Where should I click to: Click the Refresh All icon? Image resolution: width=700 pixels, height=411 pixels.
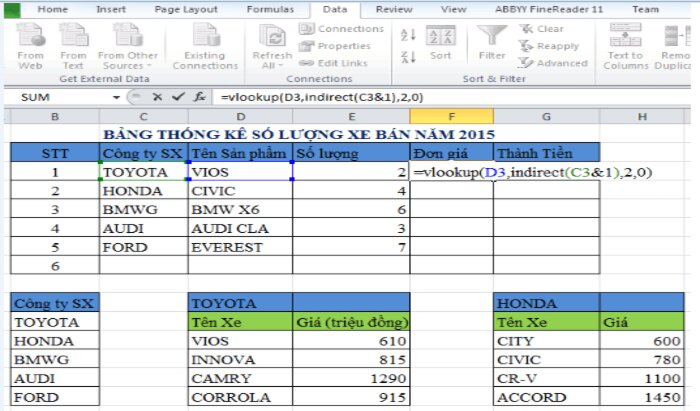pos(272,37)
